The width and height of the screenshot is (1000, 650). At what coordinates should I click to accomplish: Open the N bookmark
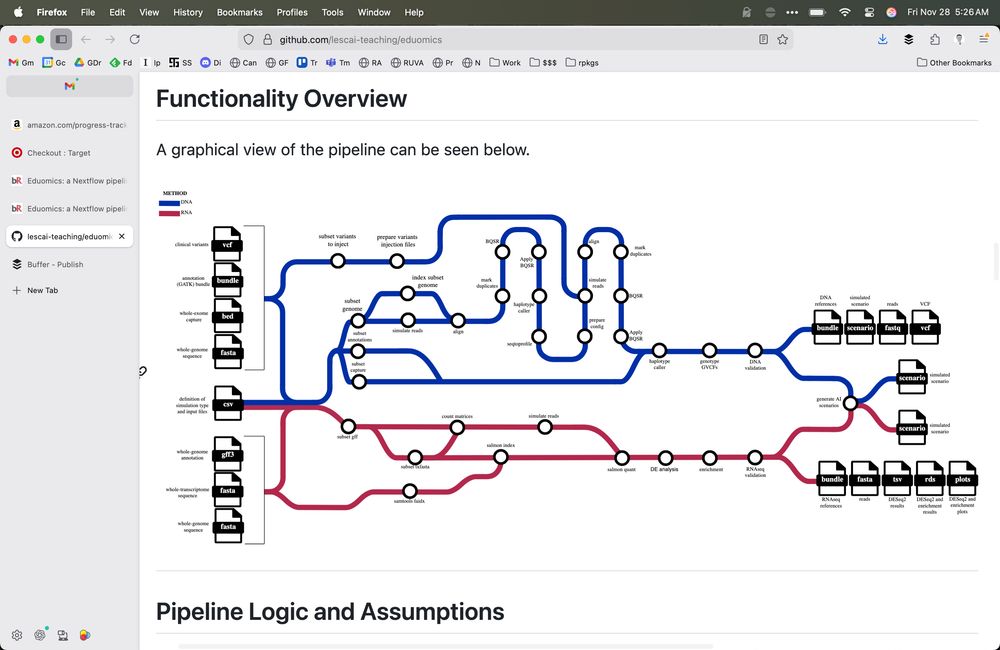471,63
